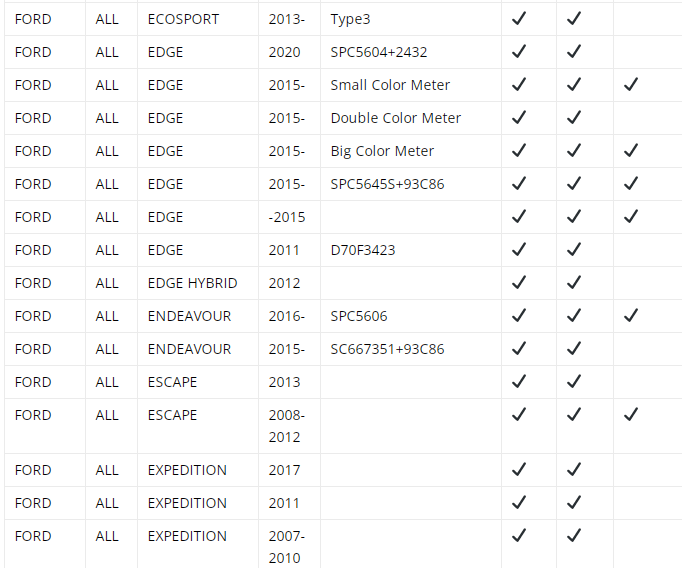The image size is (689, 568).
Task: Click the third checkmark in the ENDEAVOUR SPC5606 row
Action: coord(631,315)
